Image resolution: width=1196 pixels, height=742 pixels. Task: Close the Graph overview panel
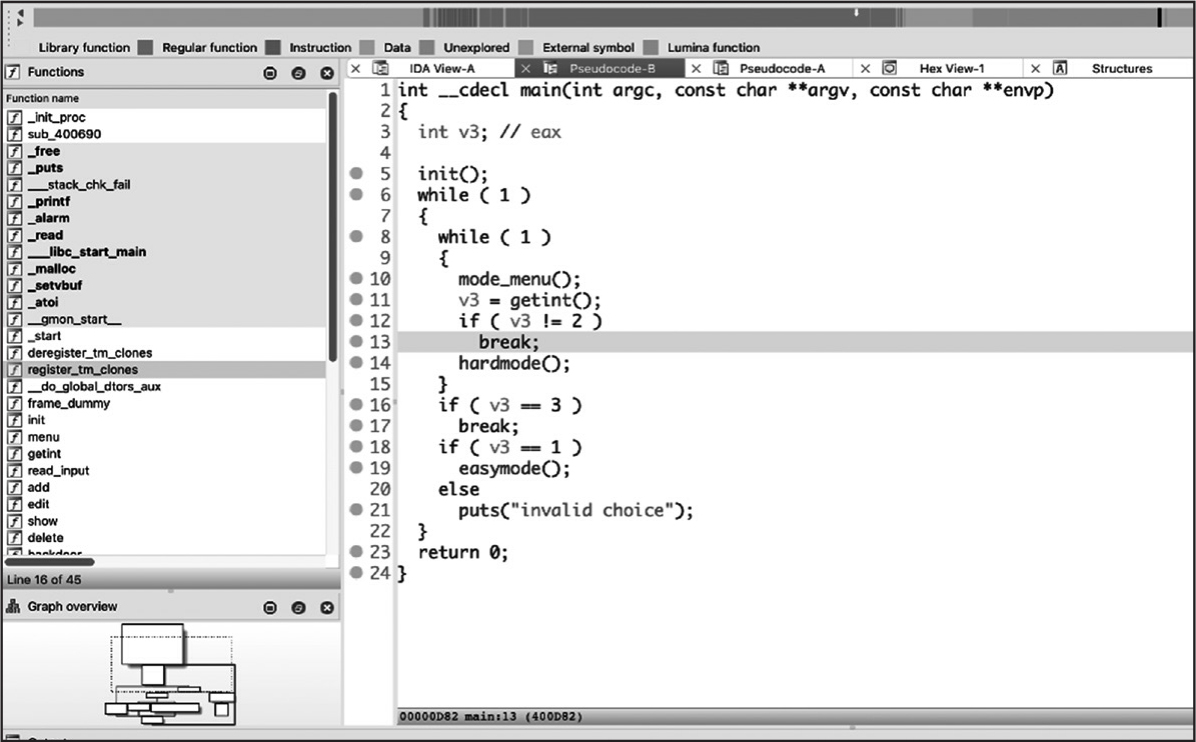point(326,608)
